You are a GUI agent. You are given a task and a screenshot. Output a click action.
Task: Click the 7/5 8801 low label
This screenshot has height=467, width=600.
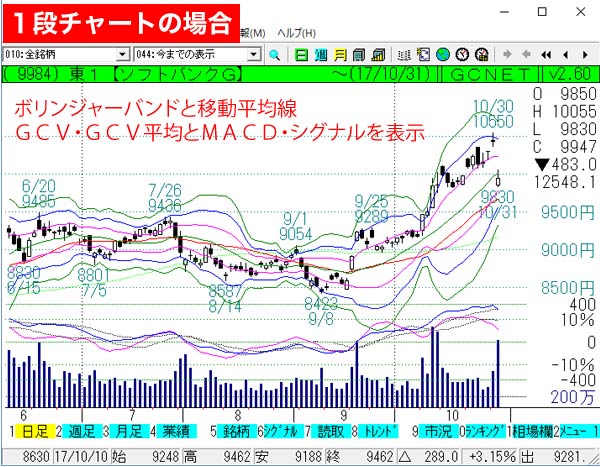[x=94, y=283]
